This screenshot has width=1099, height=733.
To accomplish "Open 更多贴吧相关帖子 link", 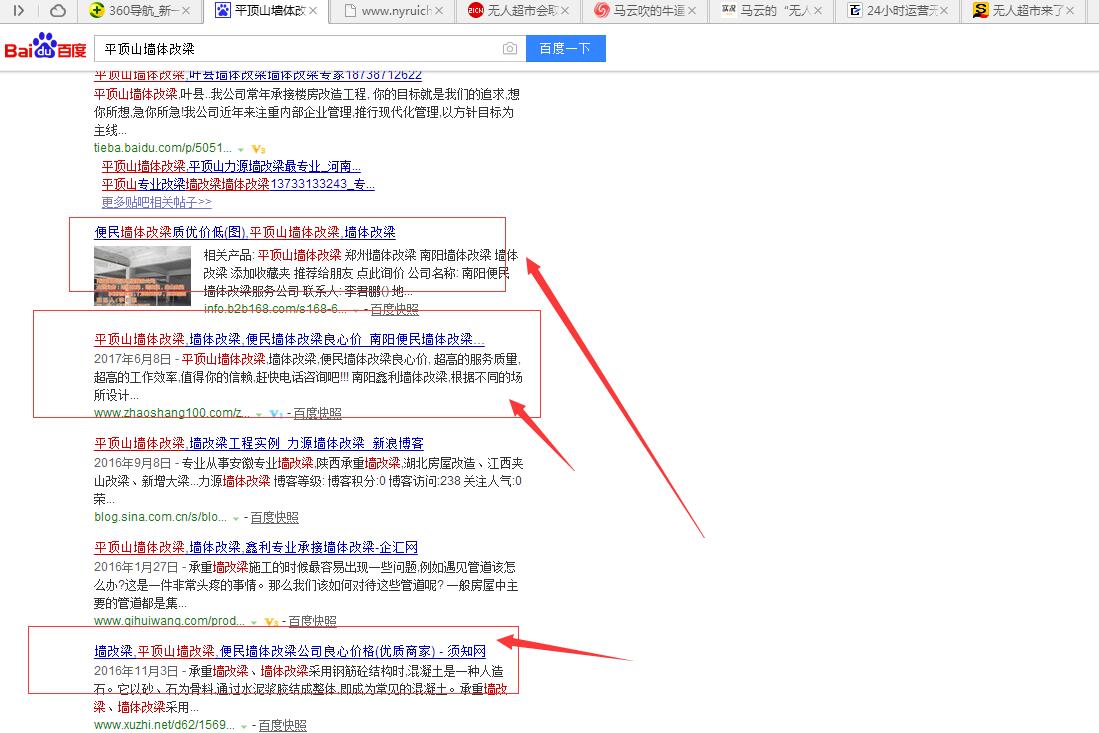I will [156, 202].
